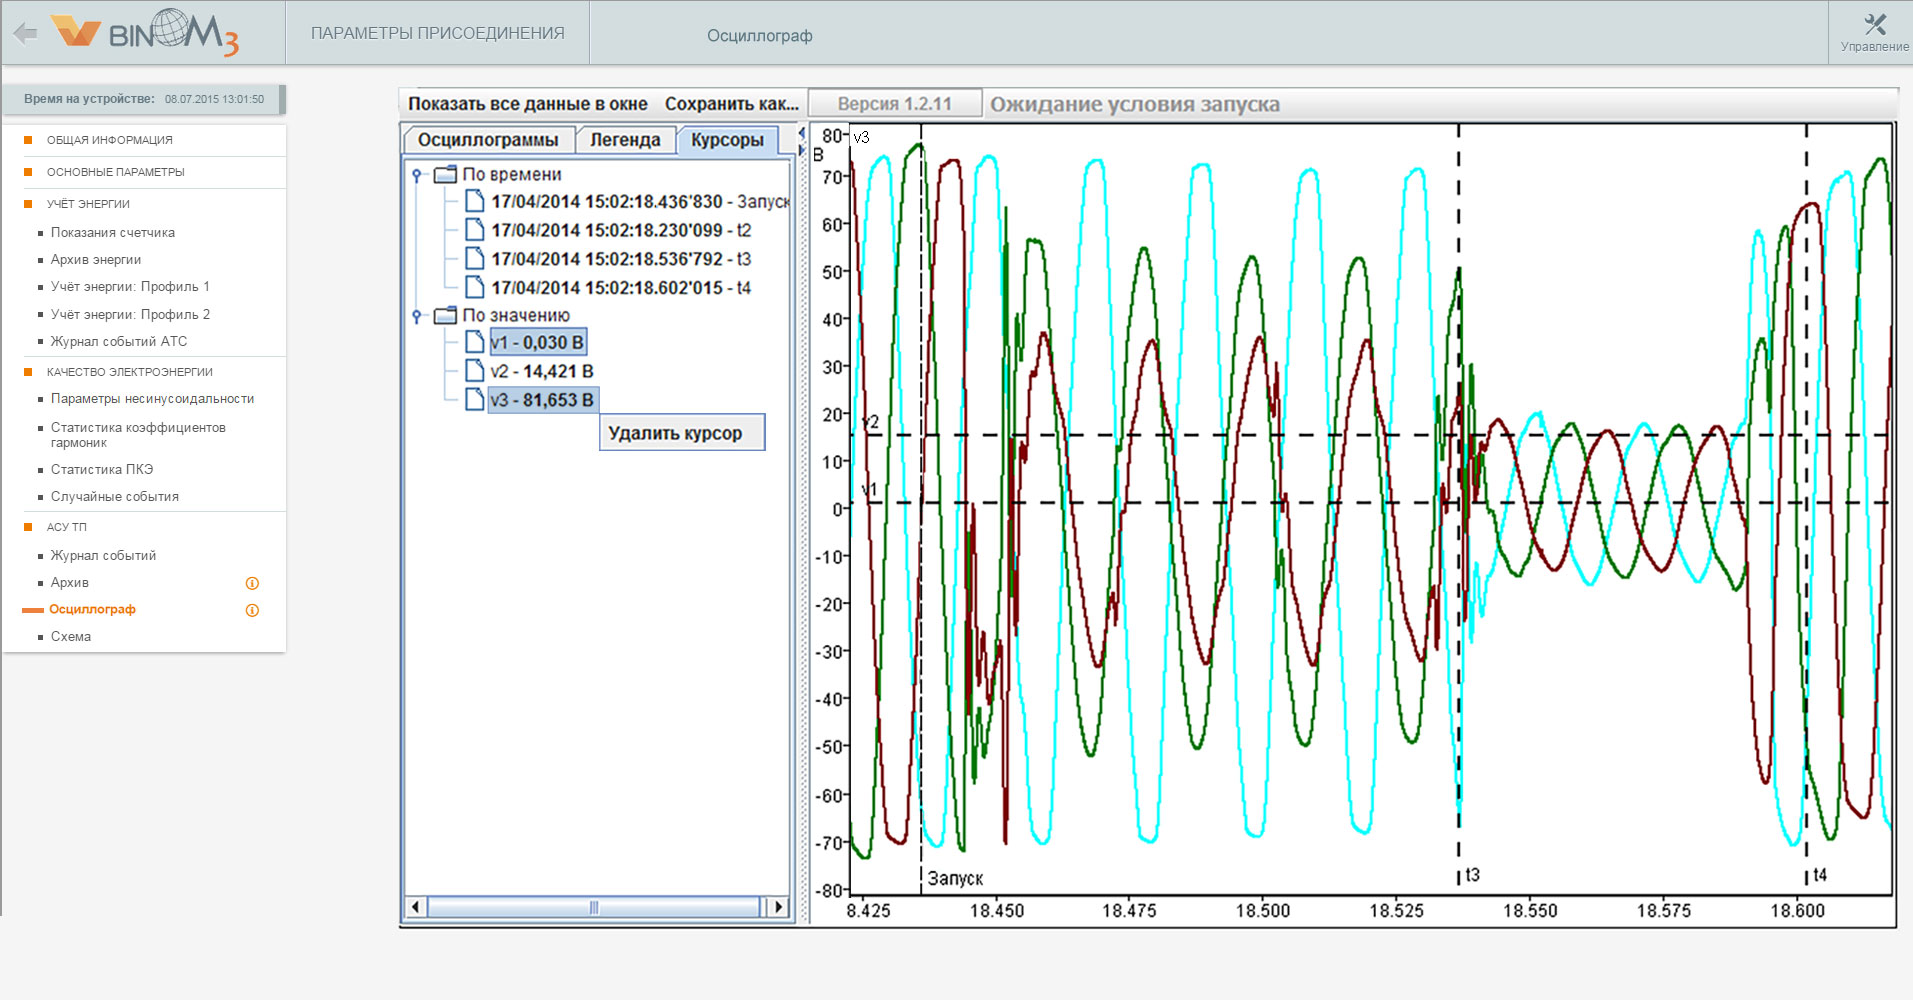Click the По времени folder icon
The image size is (1913, 1000).
pos(445,174)
